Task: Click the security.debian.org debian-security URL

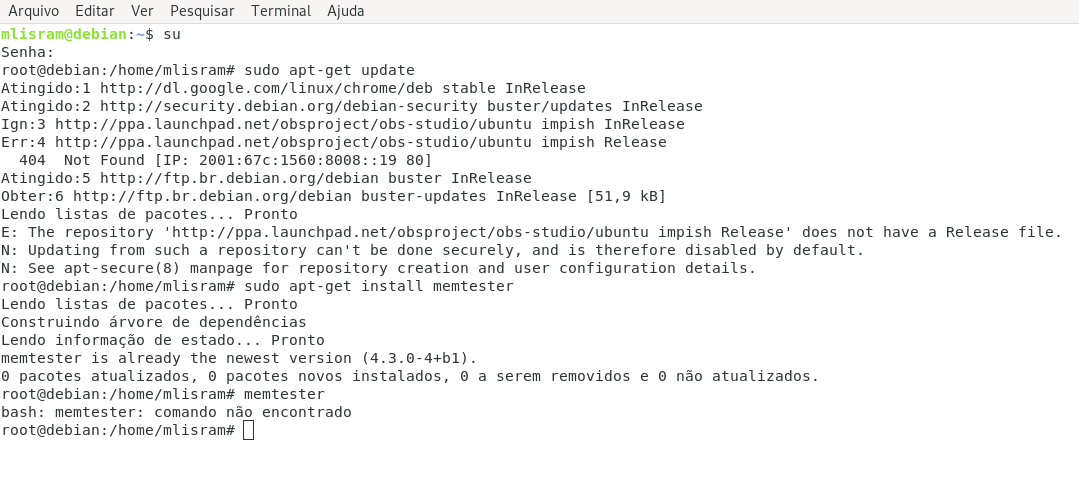Action: [288, 106]
